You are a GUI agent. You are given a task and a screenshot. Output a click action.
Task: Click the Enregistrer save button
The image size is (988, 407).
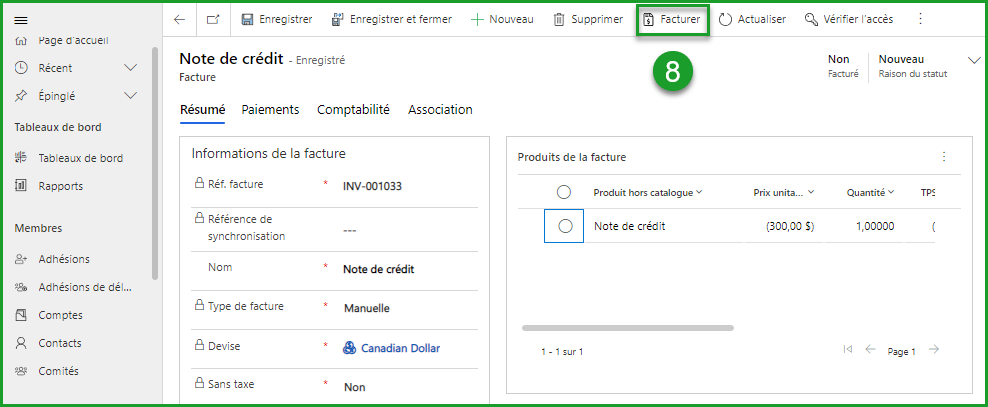pyautogui.click(x=277, y=20)
